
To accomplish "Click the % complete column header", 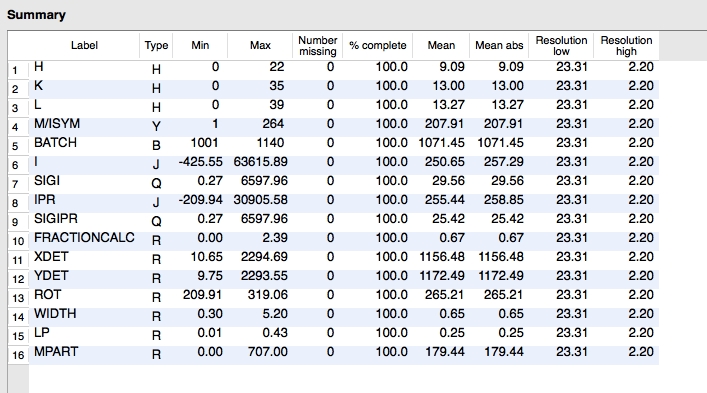I will [x=378, y=46].
